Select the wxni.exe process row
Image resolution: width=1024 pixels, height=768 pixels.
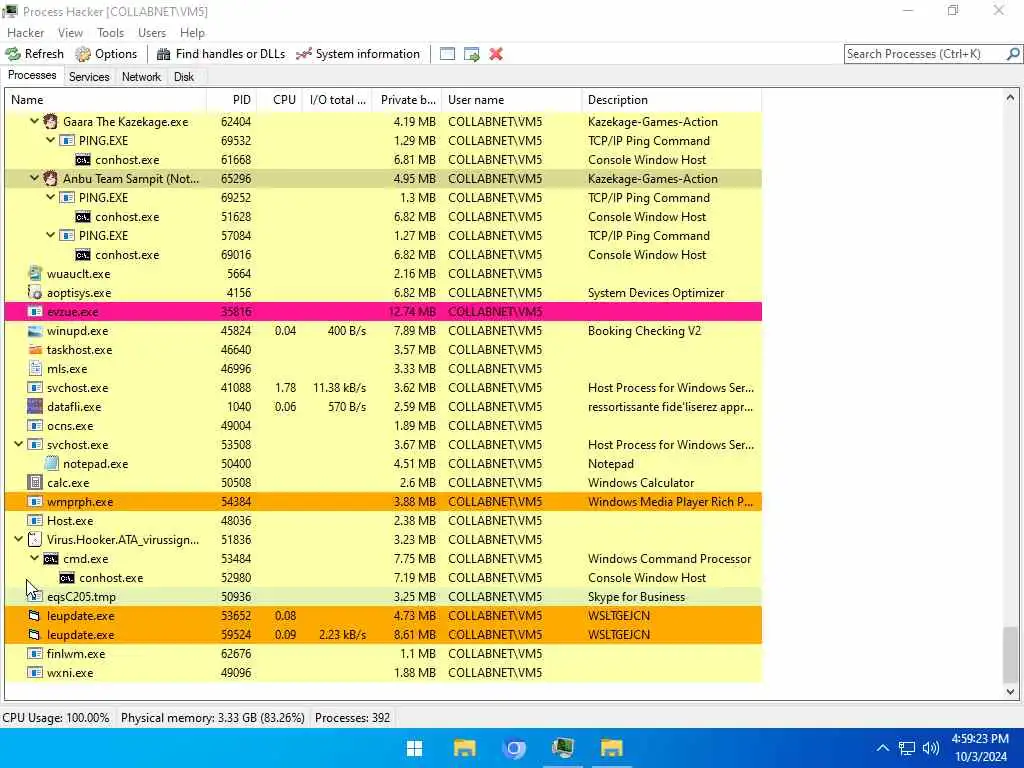tap(383, 672)
